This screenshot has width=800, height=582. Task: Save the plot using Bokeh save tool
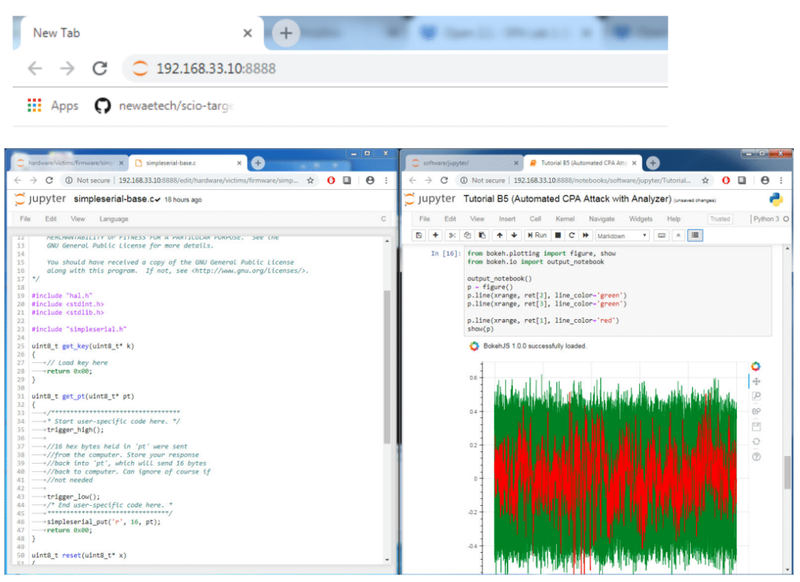tap(756, 426)
